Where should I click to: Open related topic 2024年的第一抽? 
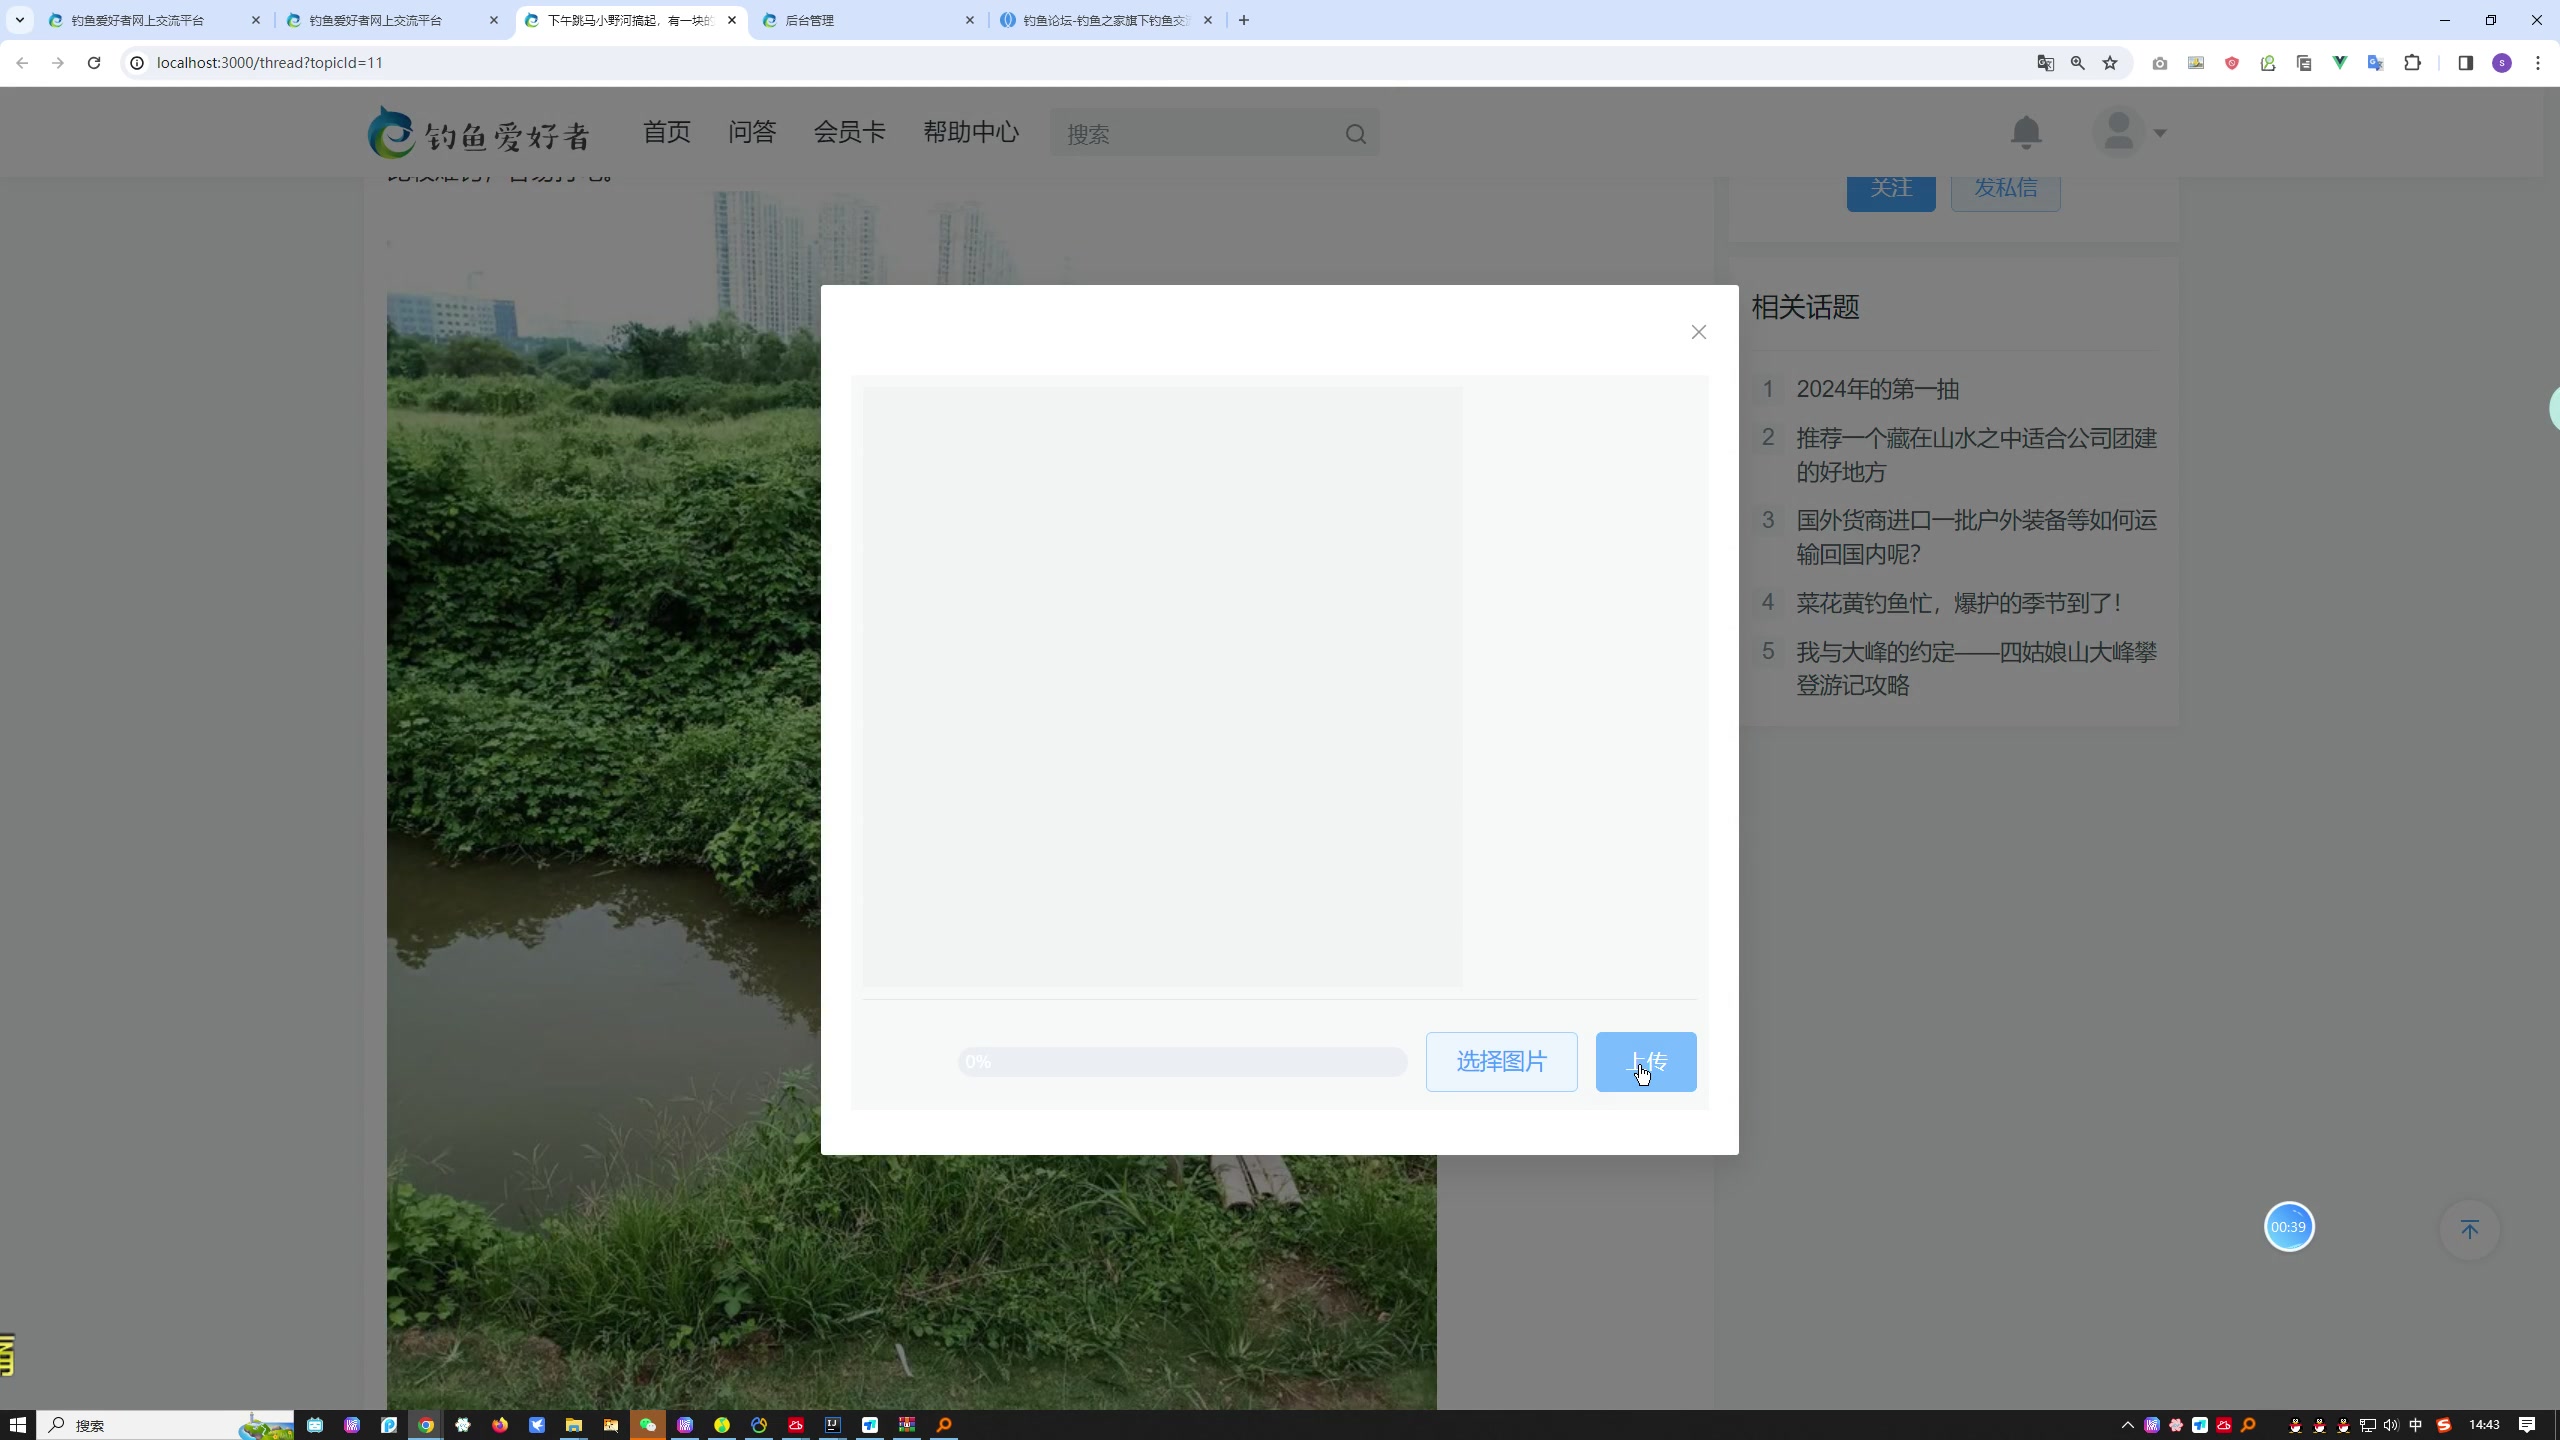coord(1877,389)
